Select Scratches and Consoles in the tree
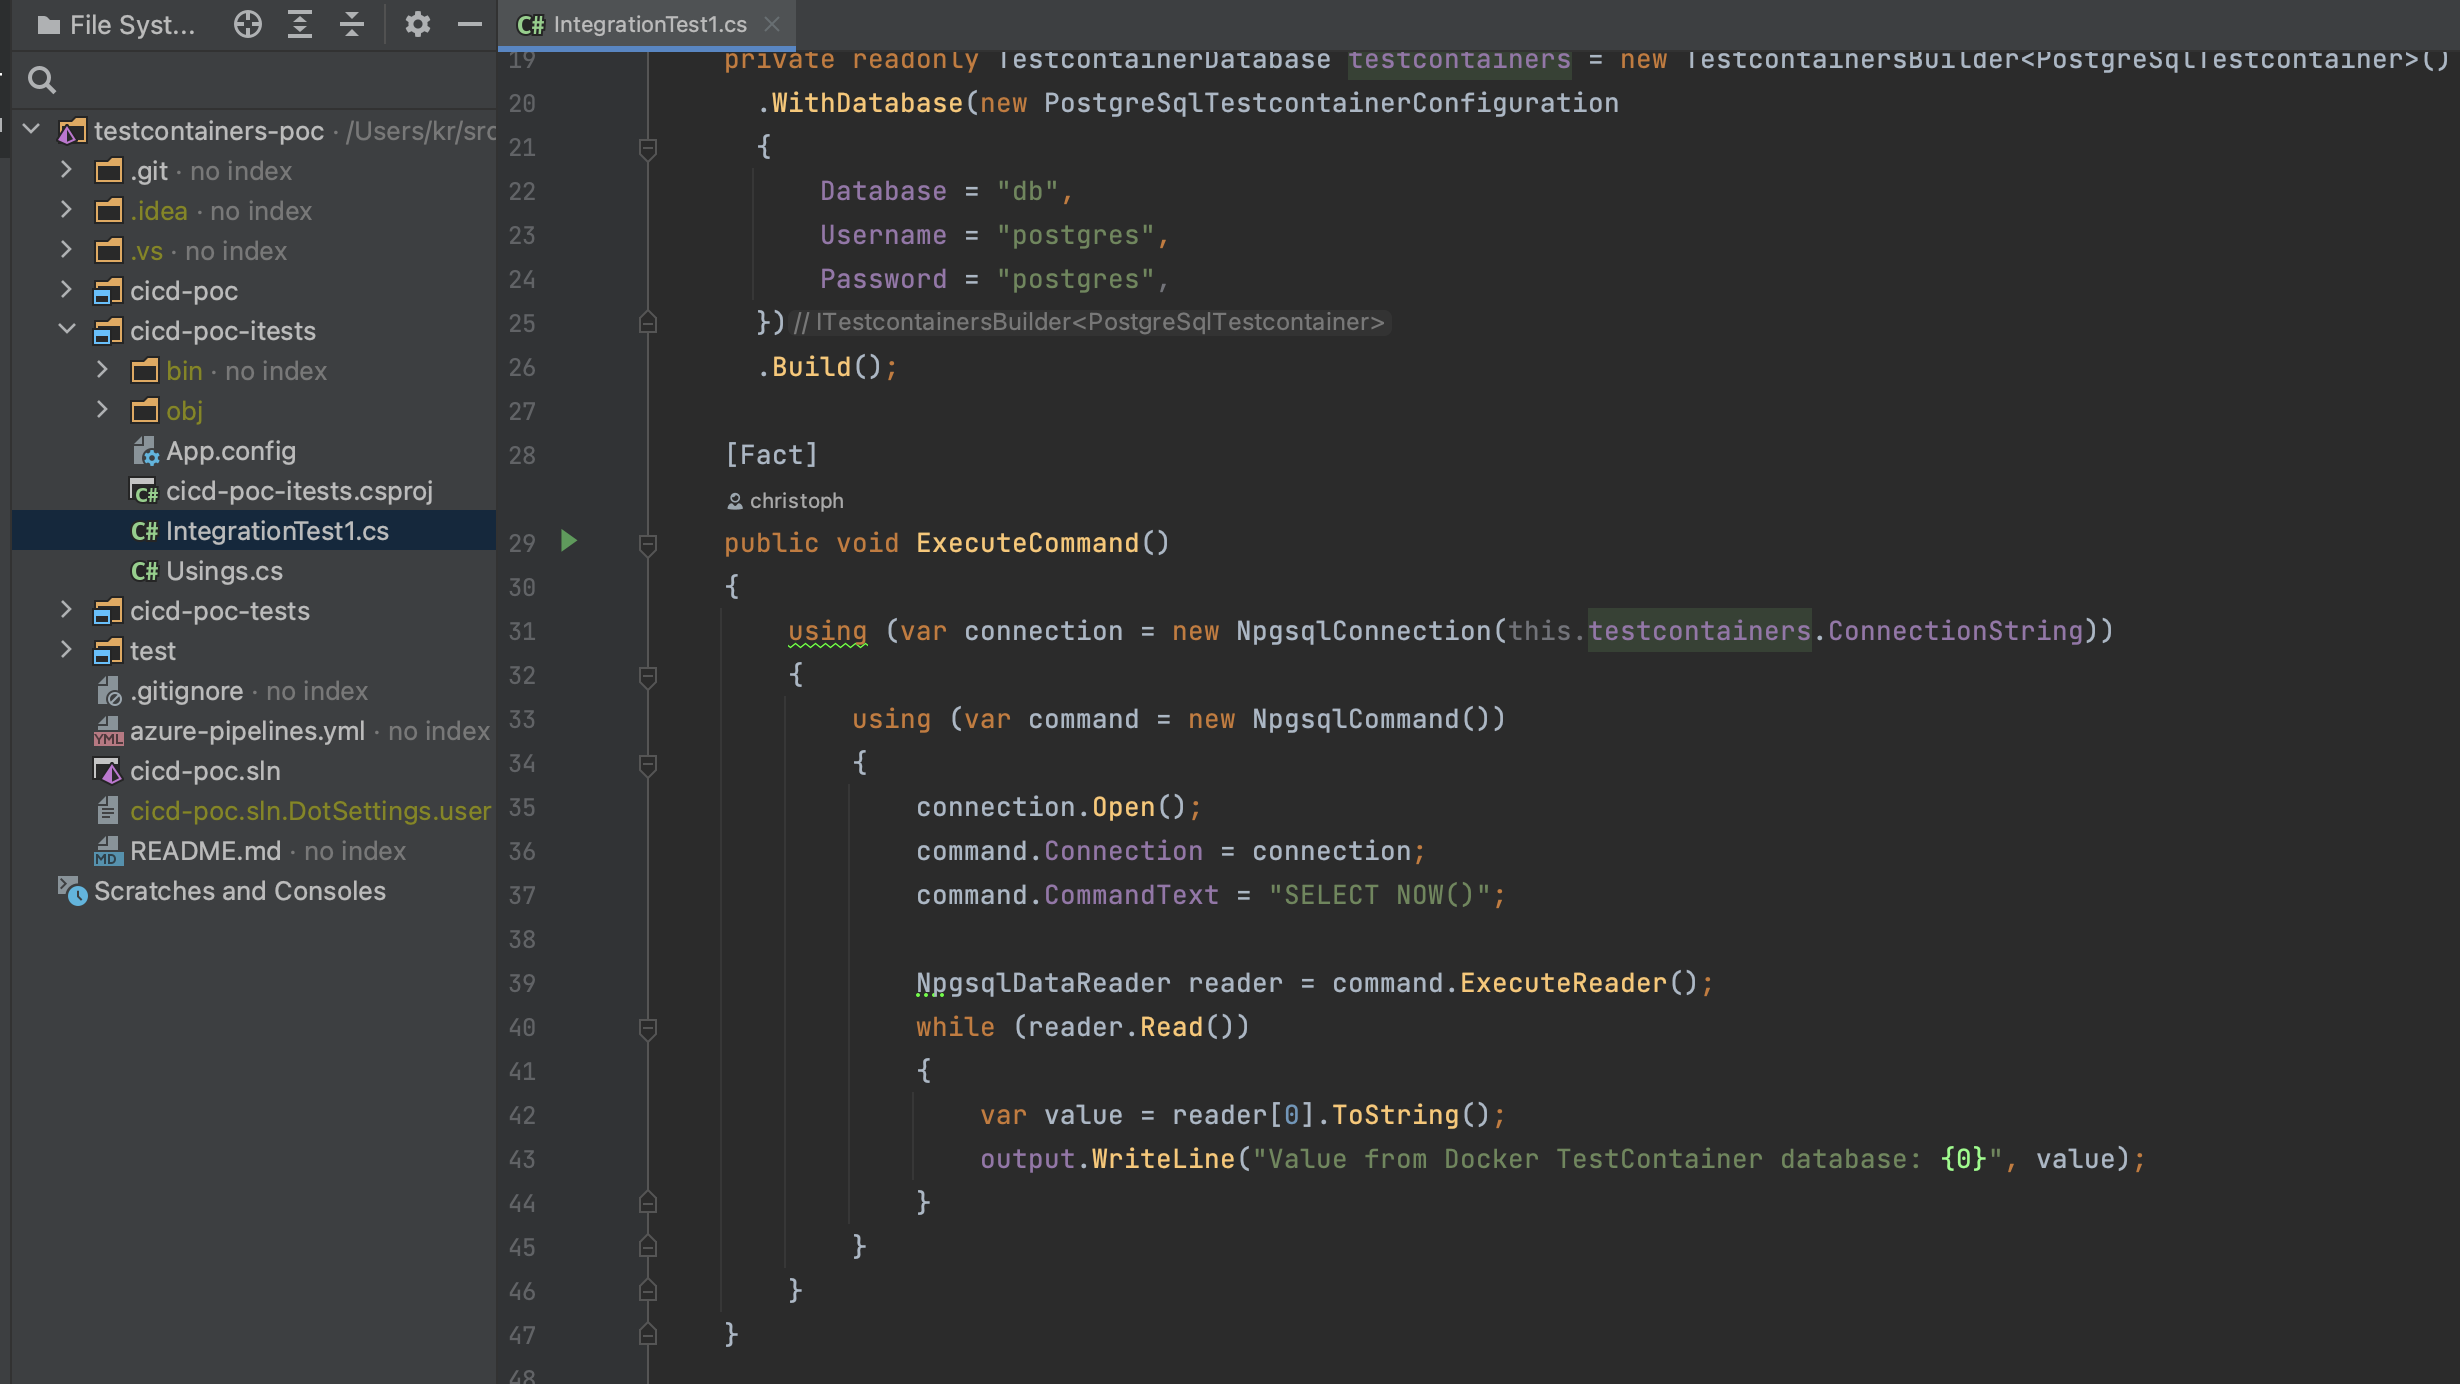 pyautogui.click(x=240, y=890)
